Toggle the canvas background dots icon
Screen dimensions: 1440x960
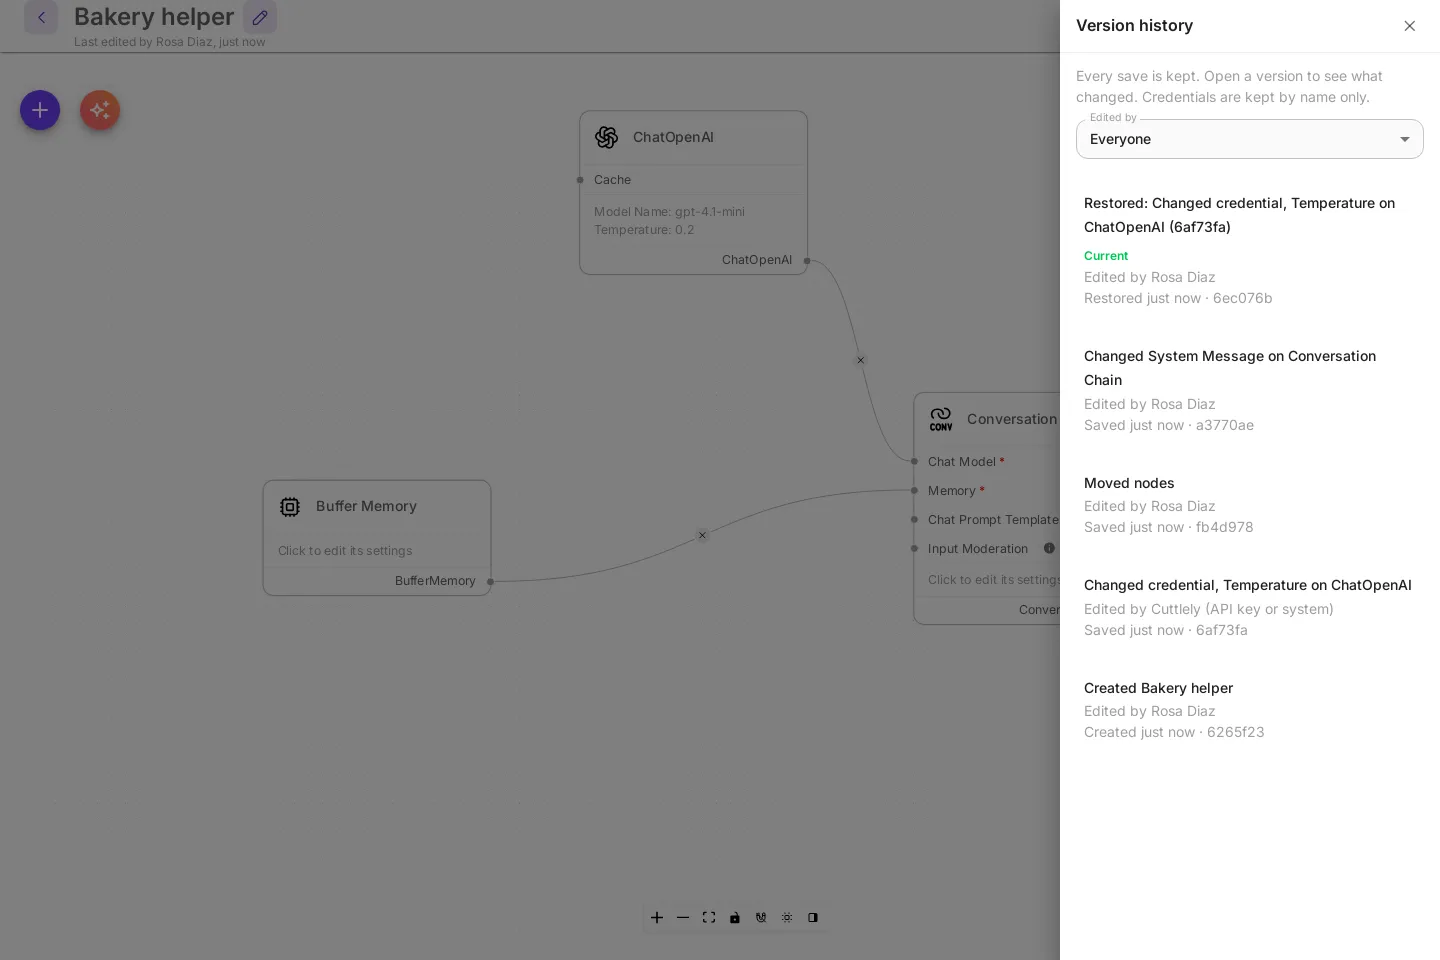tap(787, 917)
